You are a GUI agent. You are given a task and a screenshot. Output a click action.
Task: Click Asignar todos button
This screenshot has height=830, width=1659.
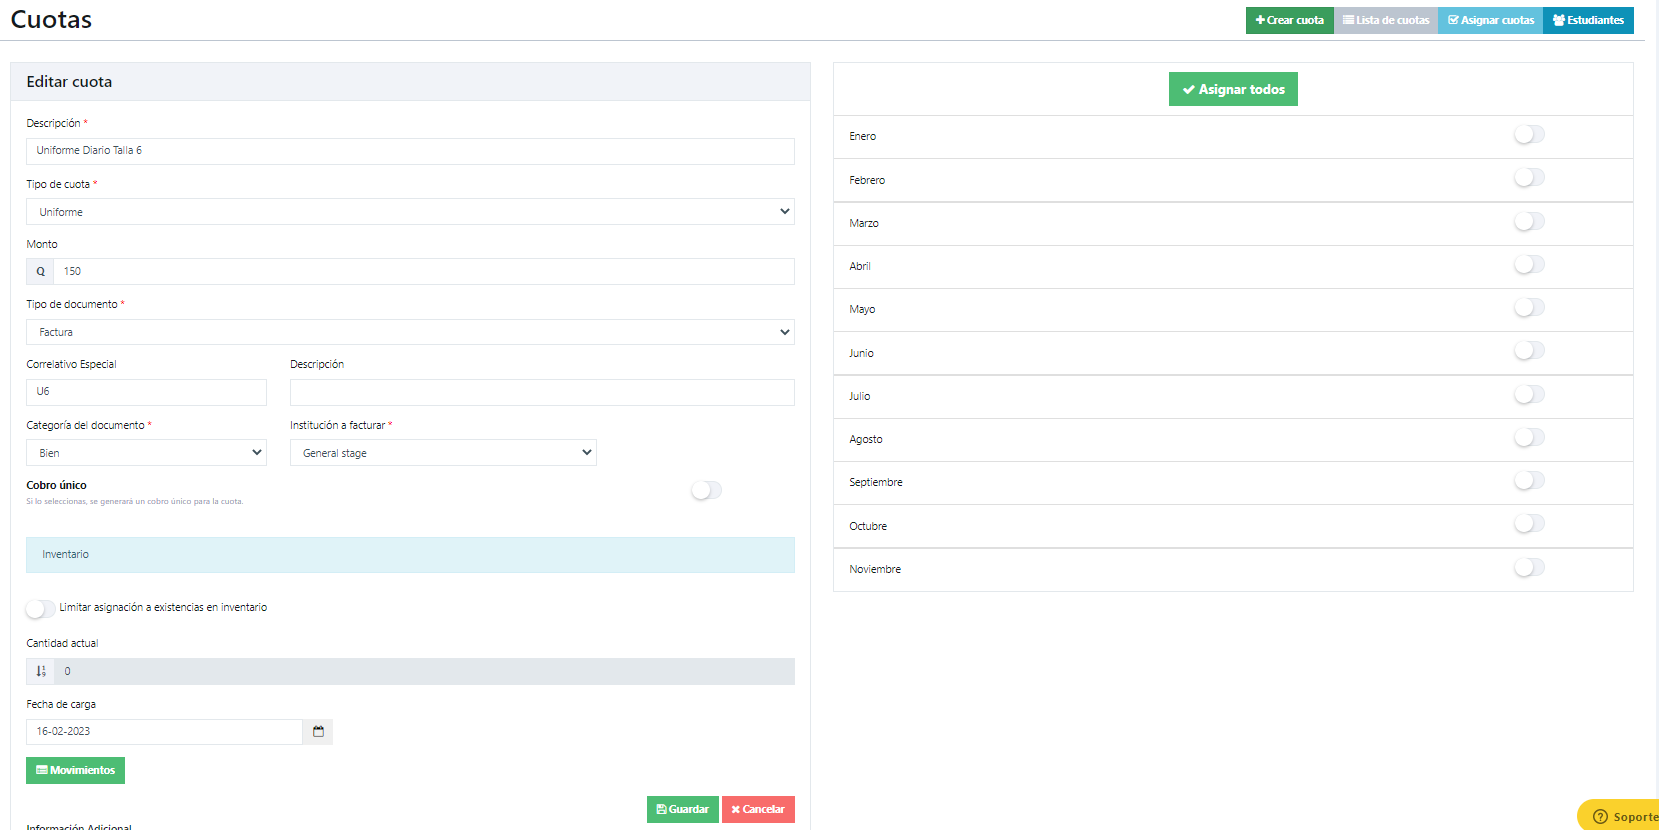coord(1233,89)
